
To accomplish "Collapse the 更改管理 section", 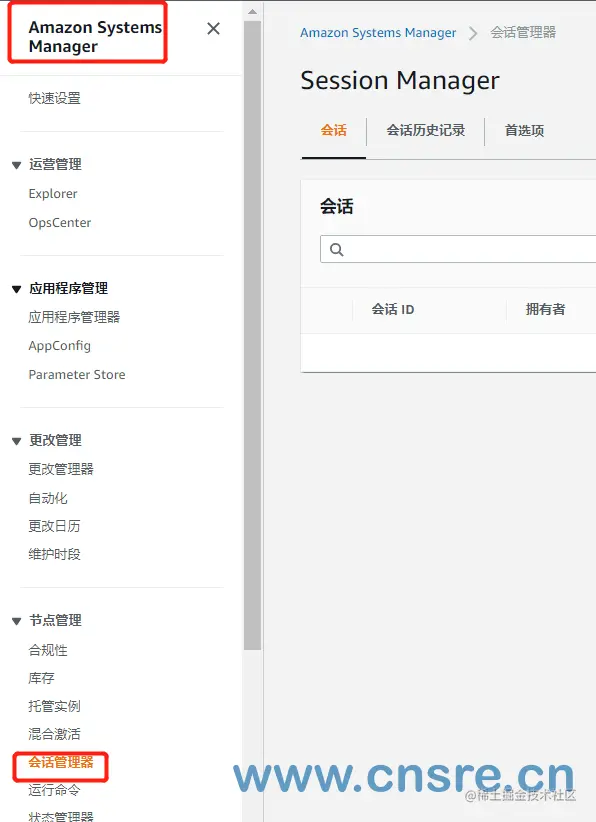I will [16, 441].
